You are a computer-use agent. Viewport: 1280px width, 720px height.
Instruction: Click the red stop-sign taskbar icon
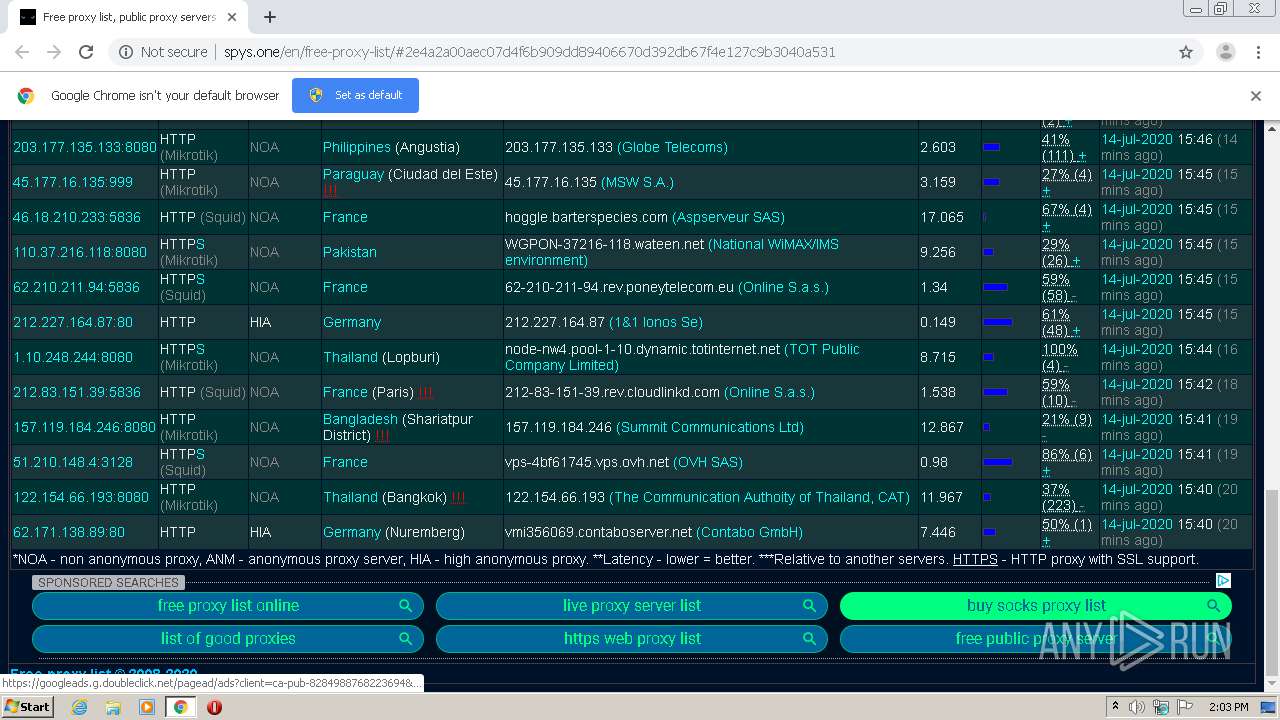tap(214, 707)
